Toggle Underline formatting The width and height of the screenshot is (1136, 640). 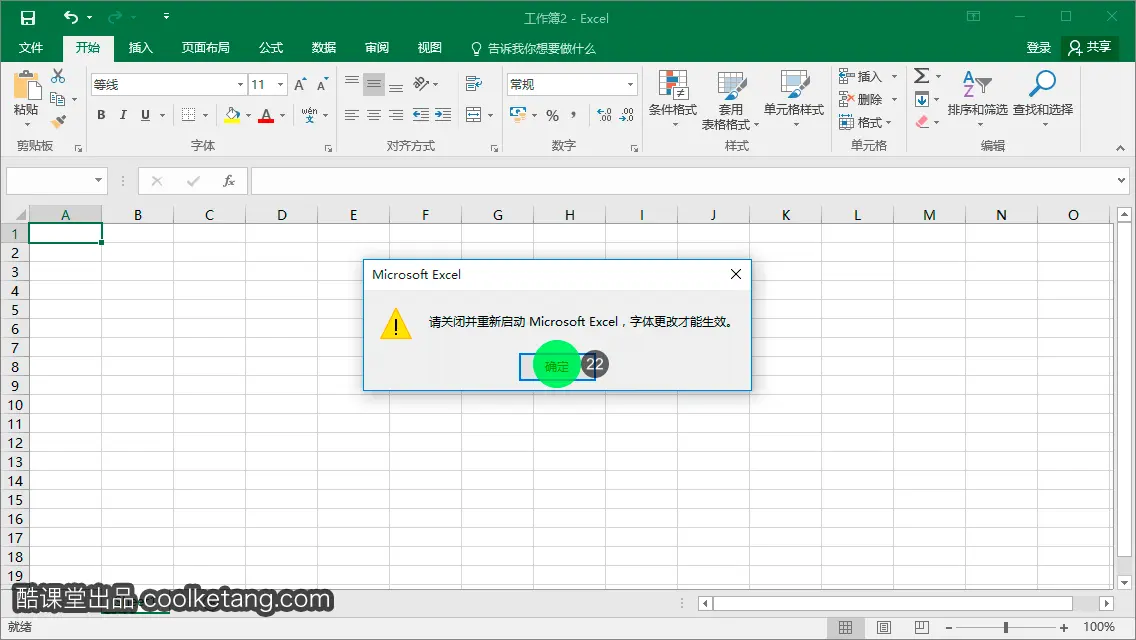[146, 115]
